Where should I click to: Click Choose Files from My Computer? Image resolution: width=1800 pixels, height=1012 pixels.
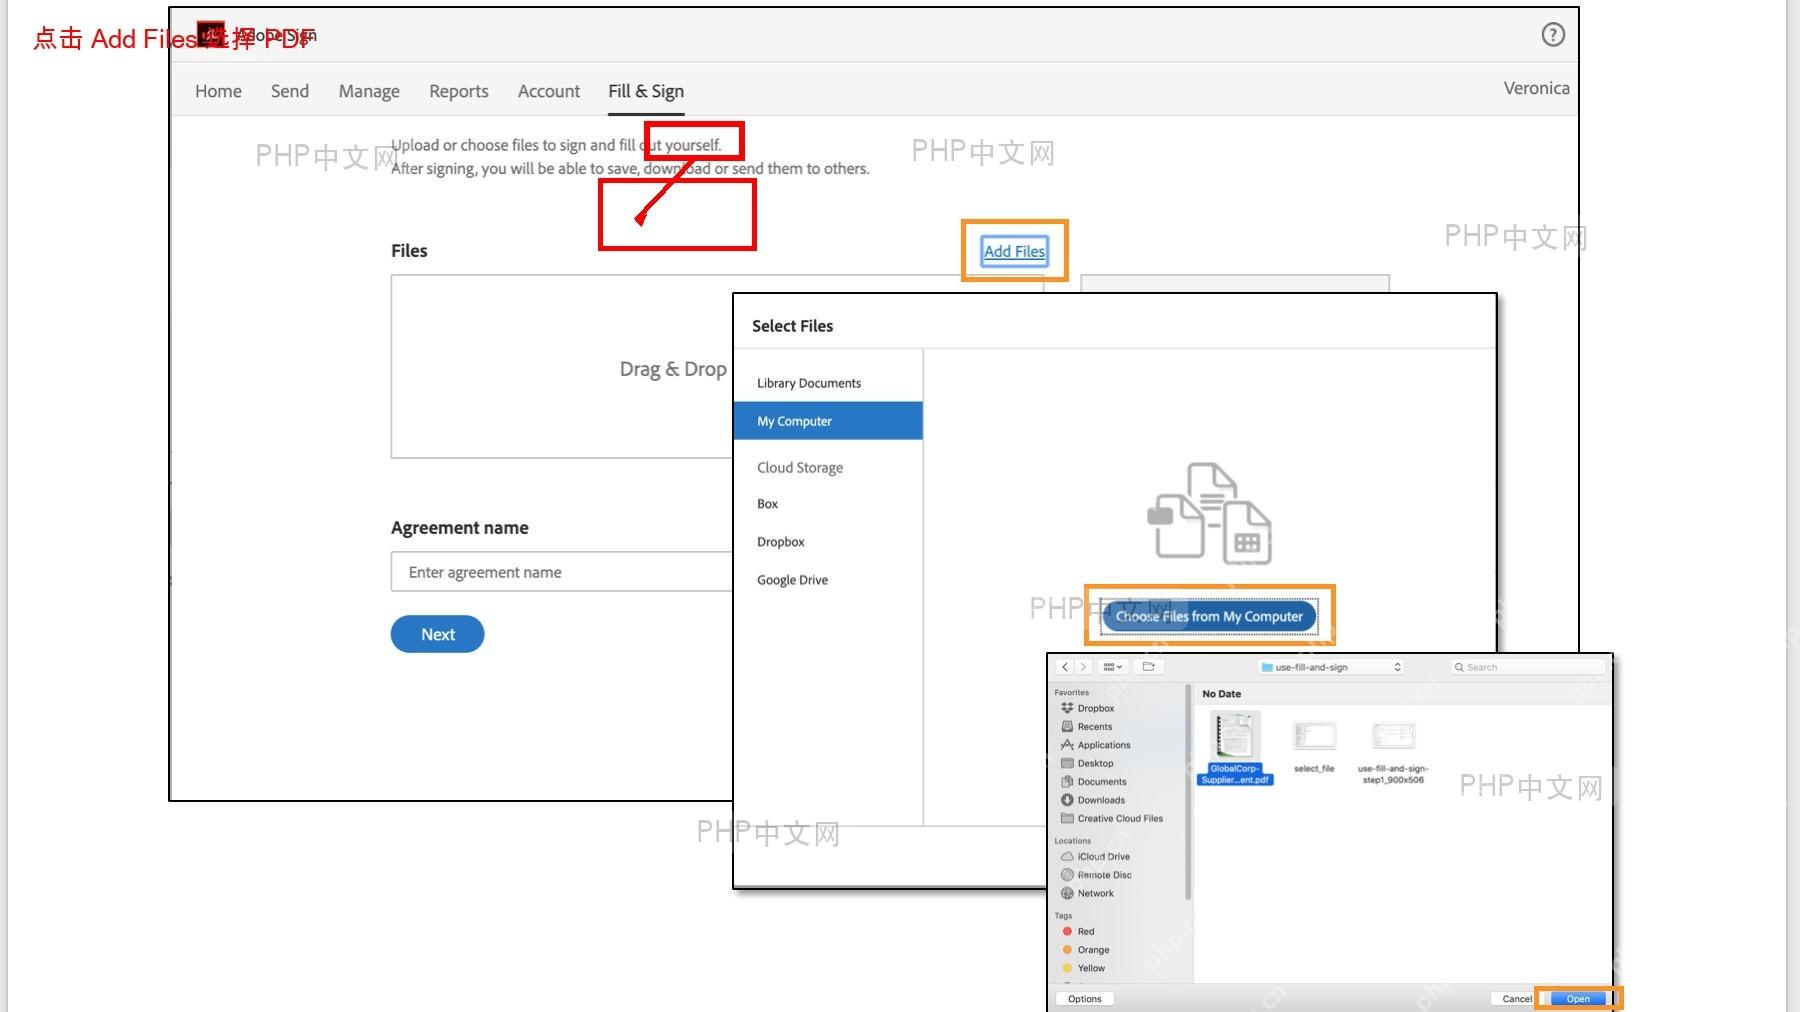pyautogui.click(x=1209, y=616)
